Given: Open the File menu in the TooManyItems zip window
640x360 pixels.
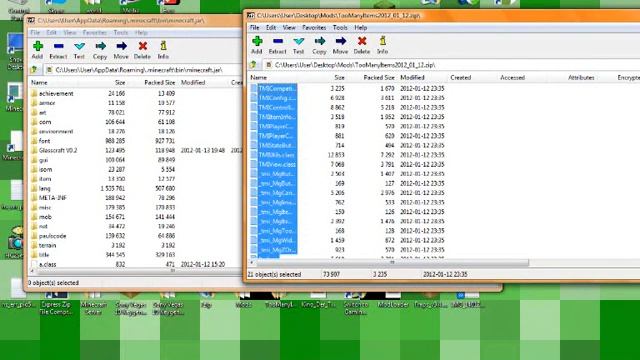Looking at the screenshot, I should tap(254, 28).
